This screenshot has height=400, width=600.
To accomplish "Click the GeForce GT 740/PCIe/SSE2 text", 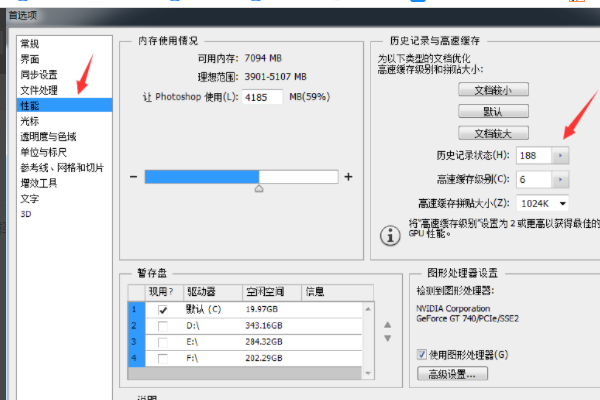I will point(467,318).
